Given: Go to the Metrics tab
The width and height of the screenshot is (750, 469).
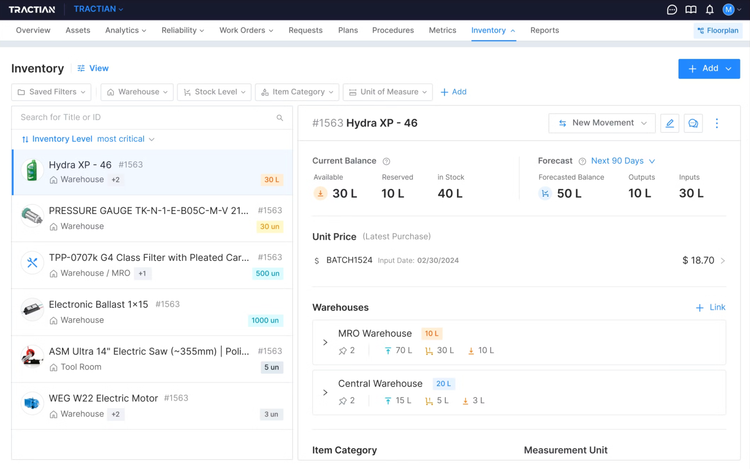Looking at the screenshot, I should [x=442, y=30].
